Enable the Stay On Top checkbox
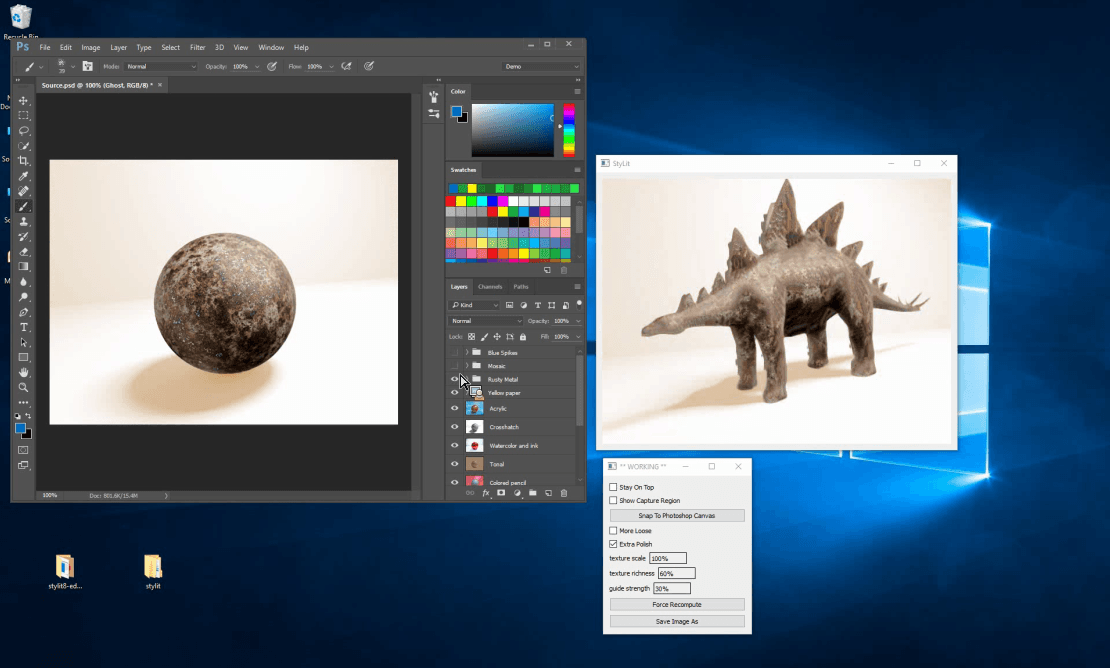 [613, 487]
